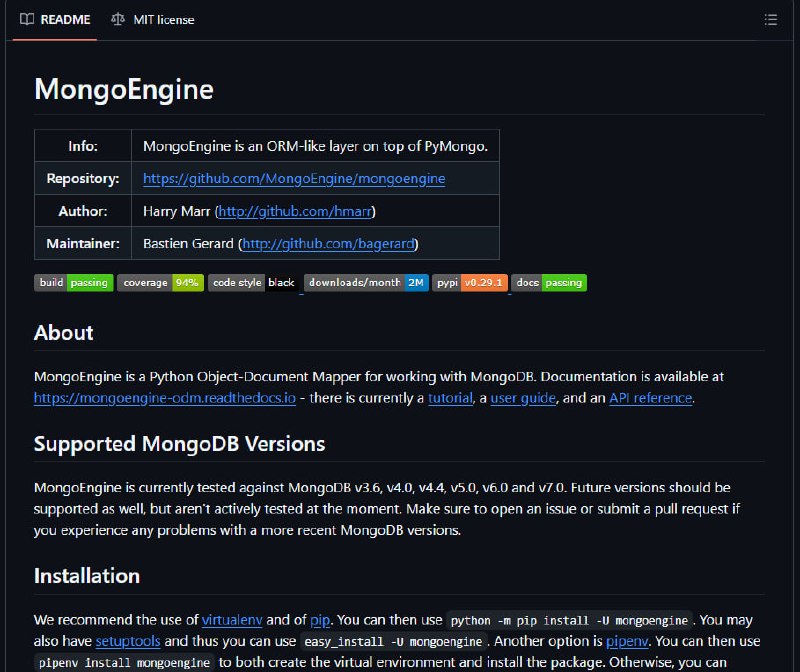The height and width of the screenshot is (672, 800).
Task: Open Harry Marr's GitHub profile link
Action: (295, 211)
